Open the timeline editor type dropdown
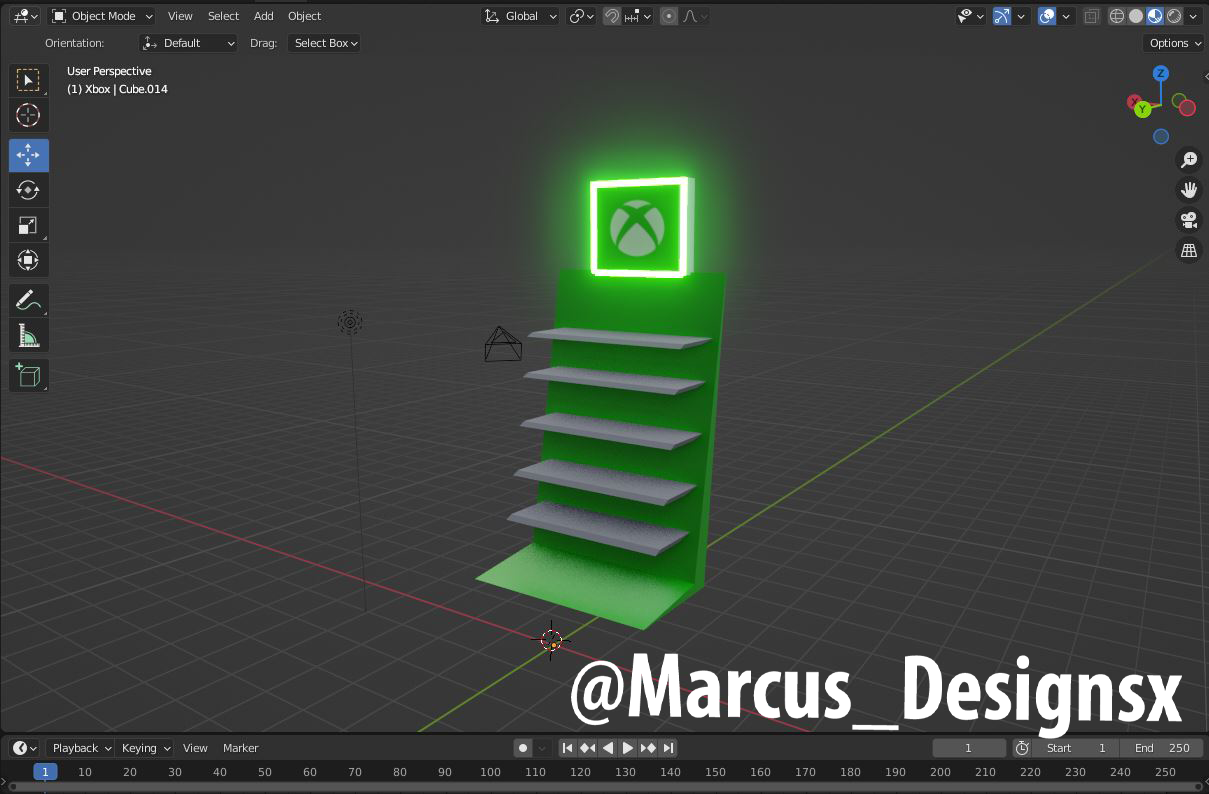 tap(25, 748)
